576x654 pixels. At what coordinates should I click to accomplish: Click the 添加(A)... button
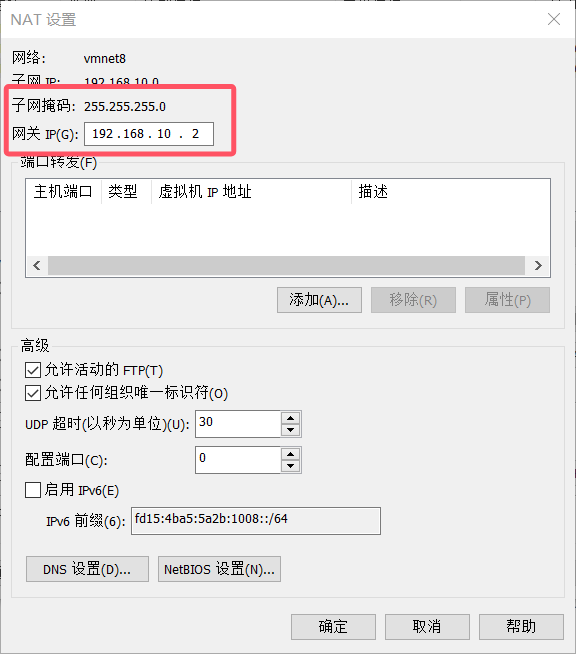(319, 300)
